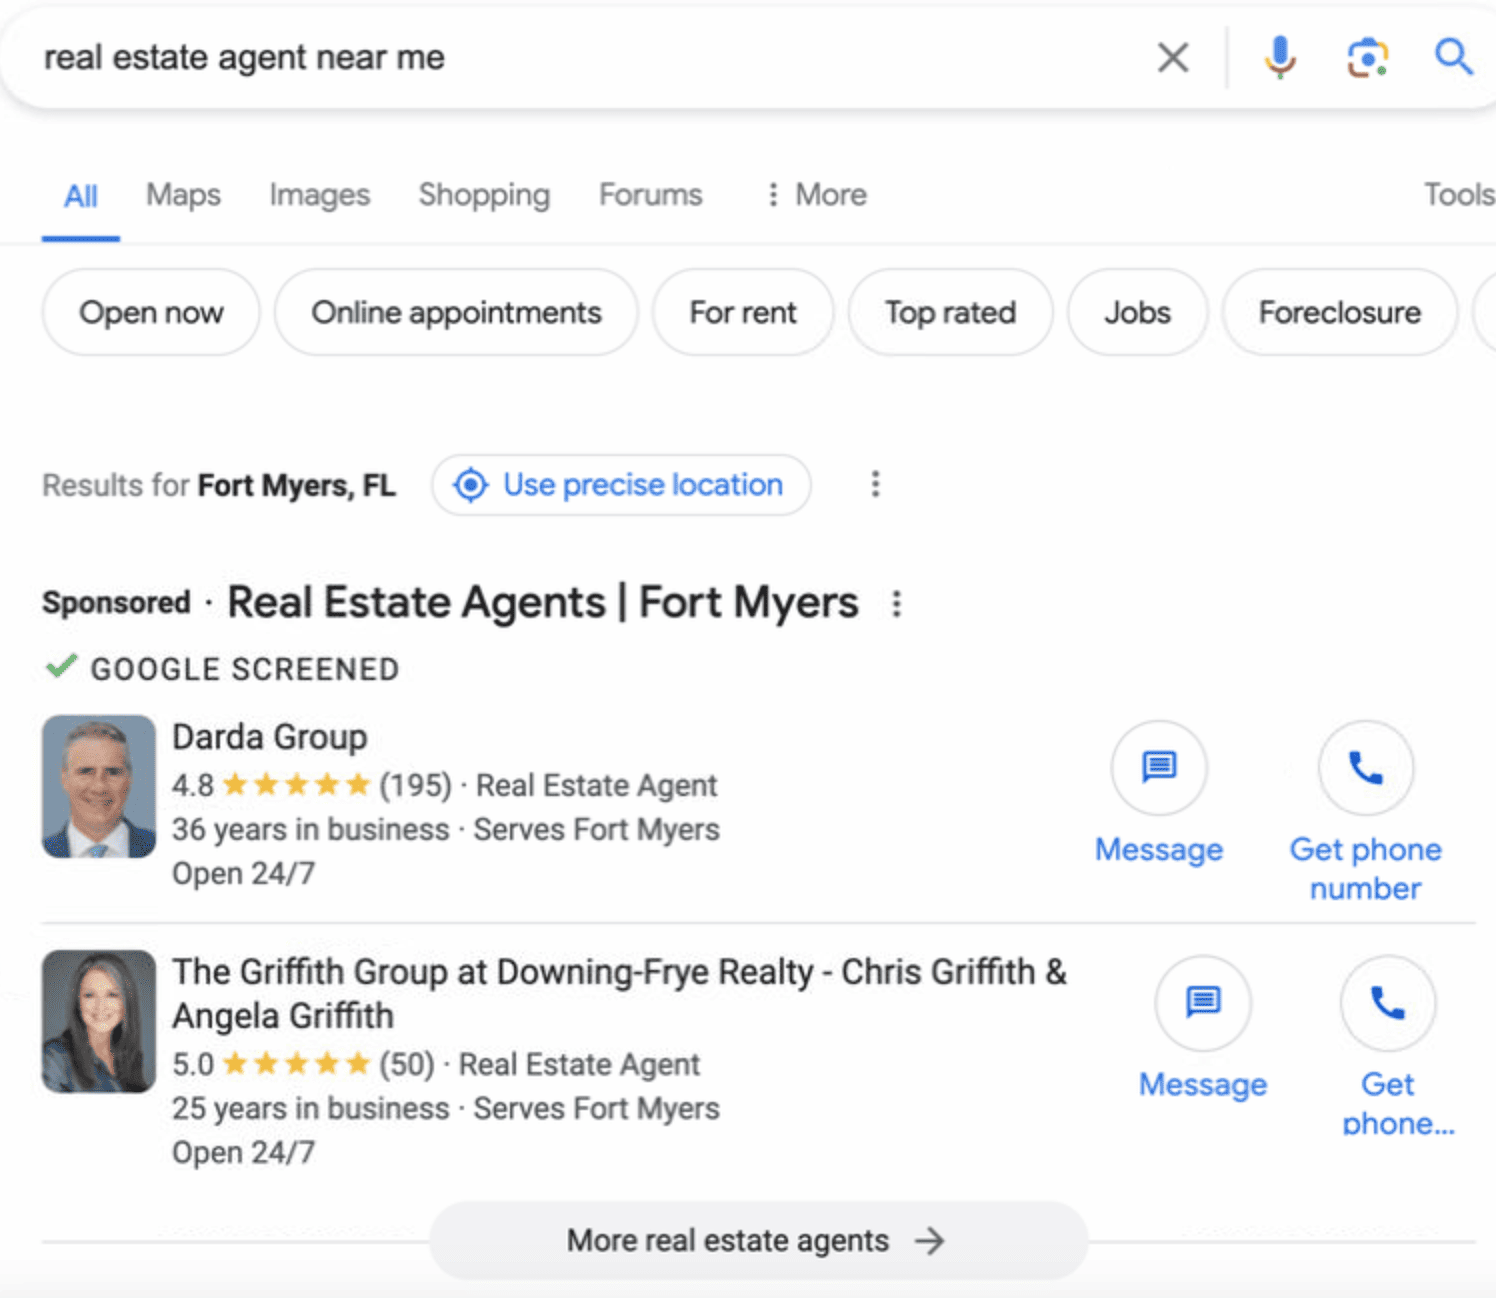This screenshot has width=1496, height=1298.
Task: Click Message icon for Darda Group
Action: [x=1159, y=768]
